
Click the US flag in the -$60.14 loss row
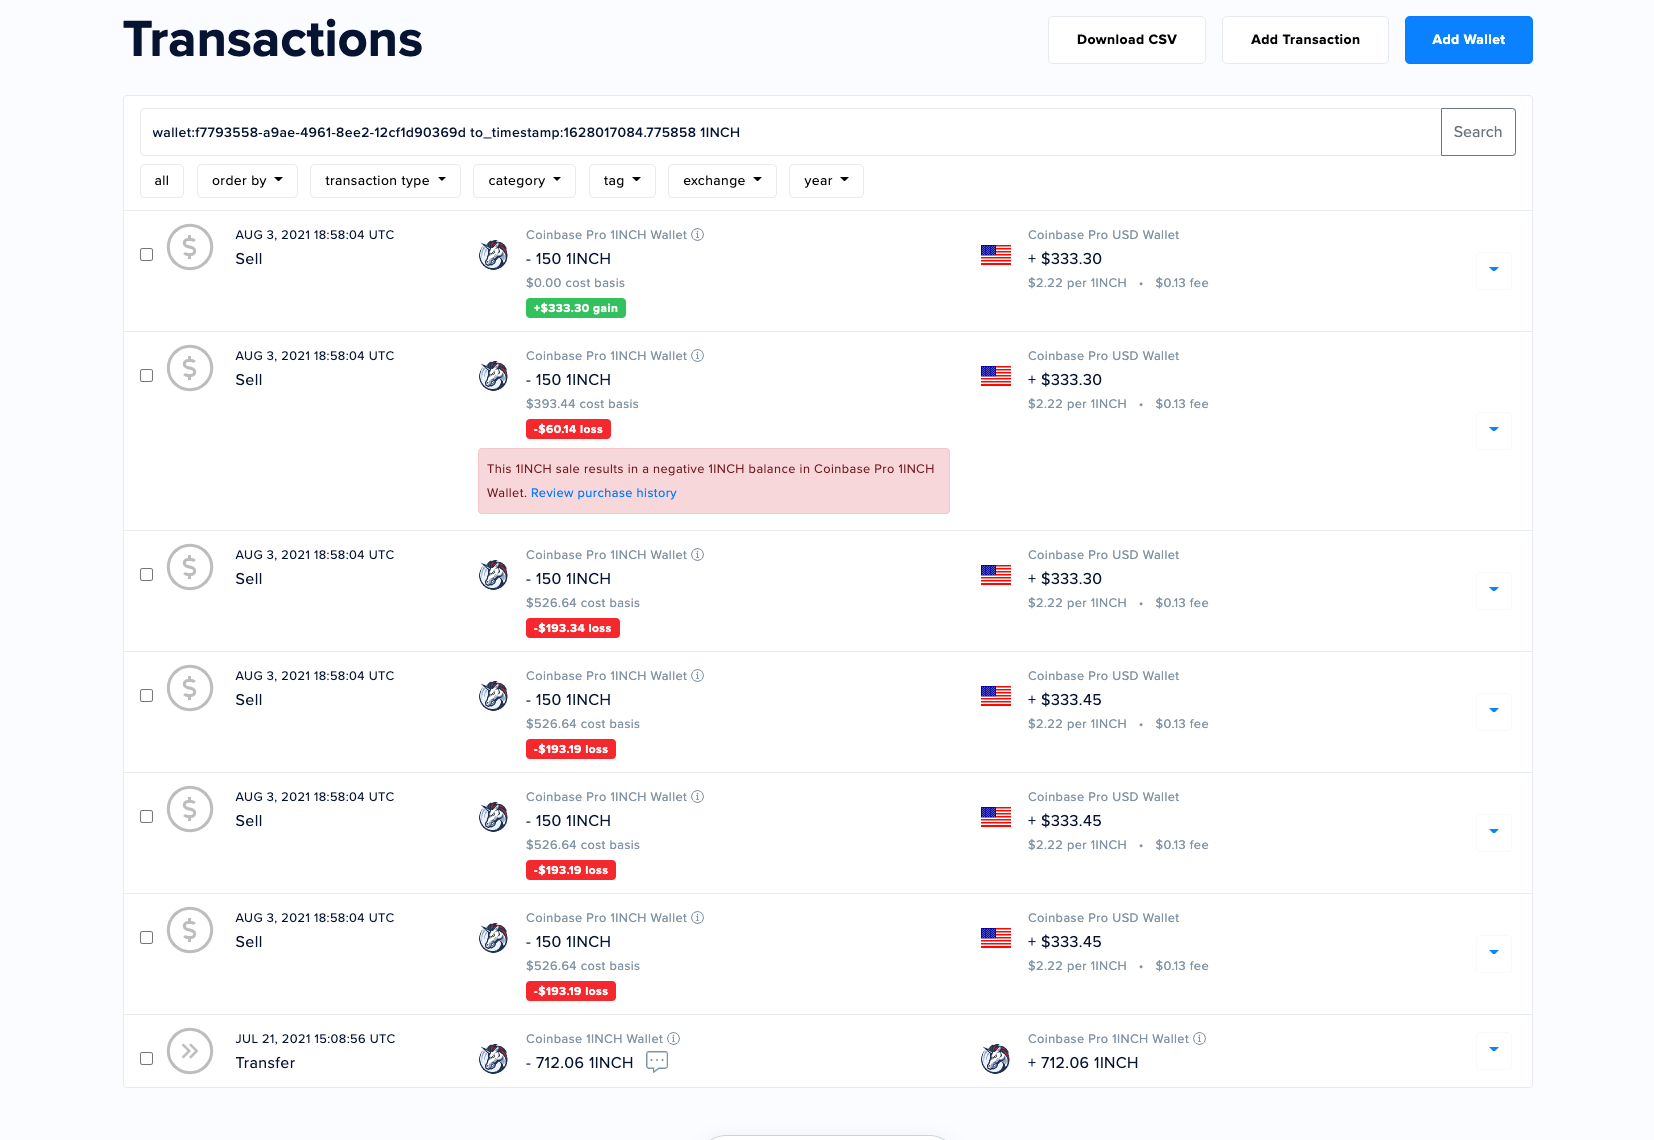(996, 376)
